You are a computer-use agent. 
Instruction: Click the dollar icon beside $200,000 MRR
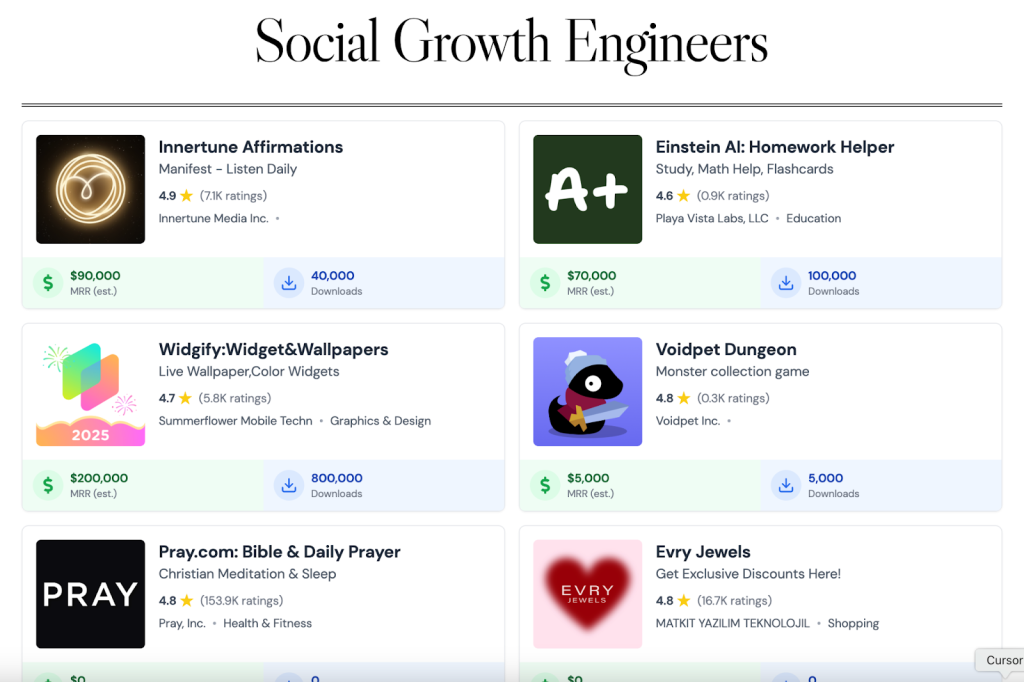coord(48,485)
